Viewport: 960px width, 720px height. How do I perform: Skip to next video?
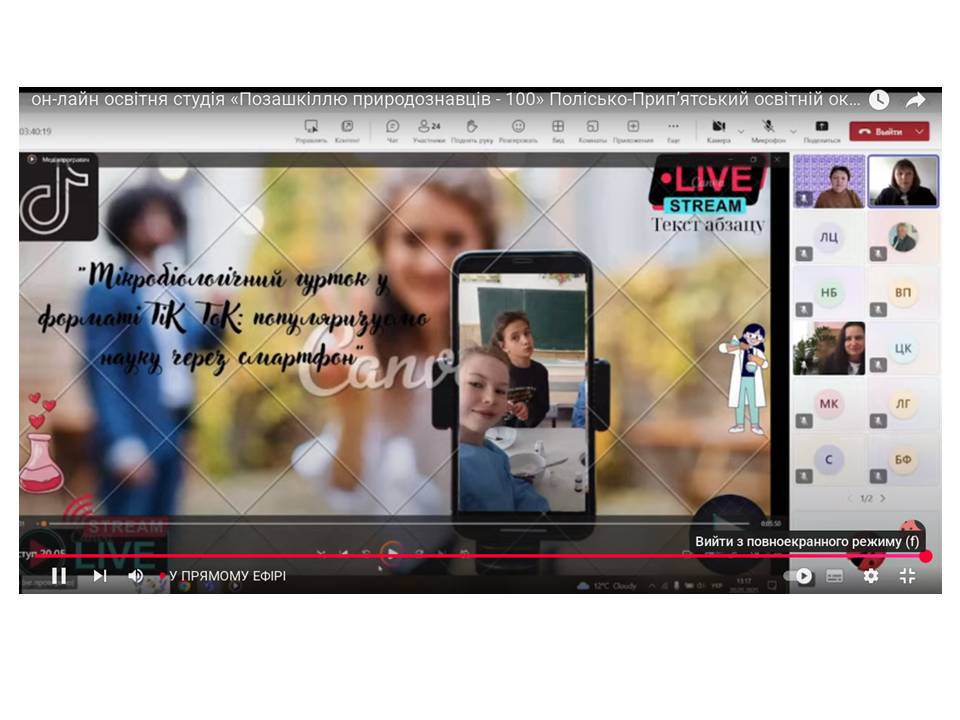click(x=100, y=576)
